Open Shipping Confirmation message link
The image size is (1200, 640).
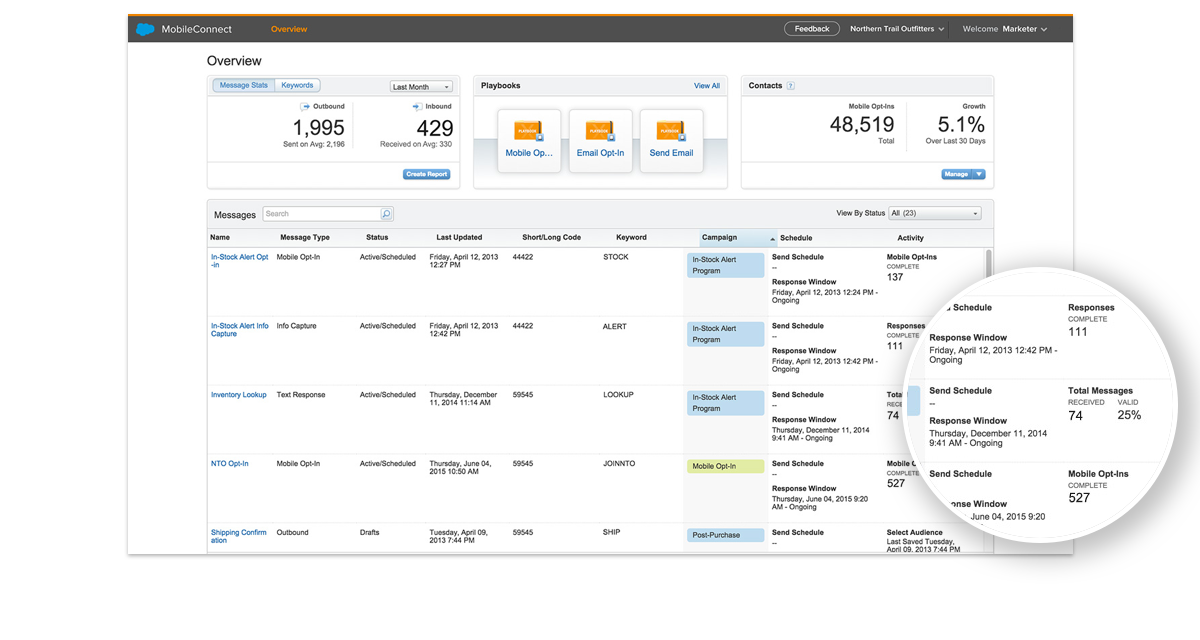coord(239,537)
